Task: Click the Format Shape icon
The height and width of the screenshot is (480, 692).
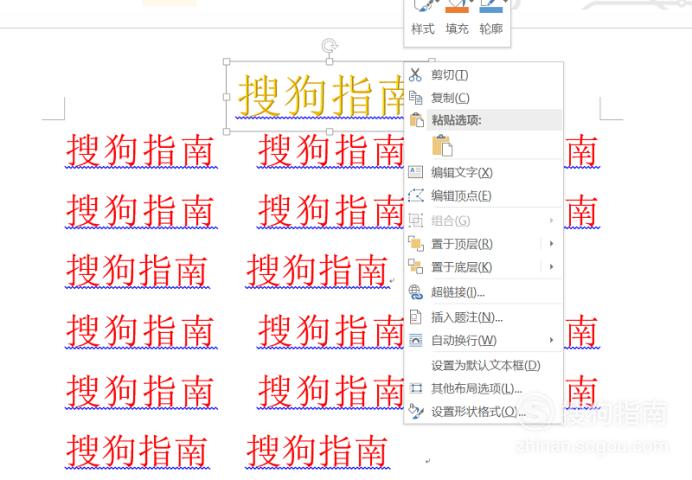Action: click(416, 411)
